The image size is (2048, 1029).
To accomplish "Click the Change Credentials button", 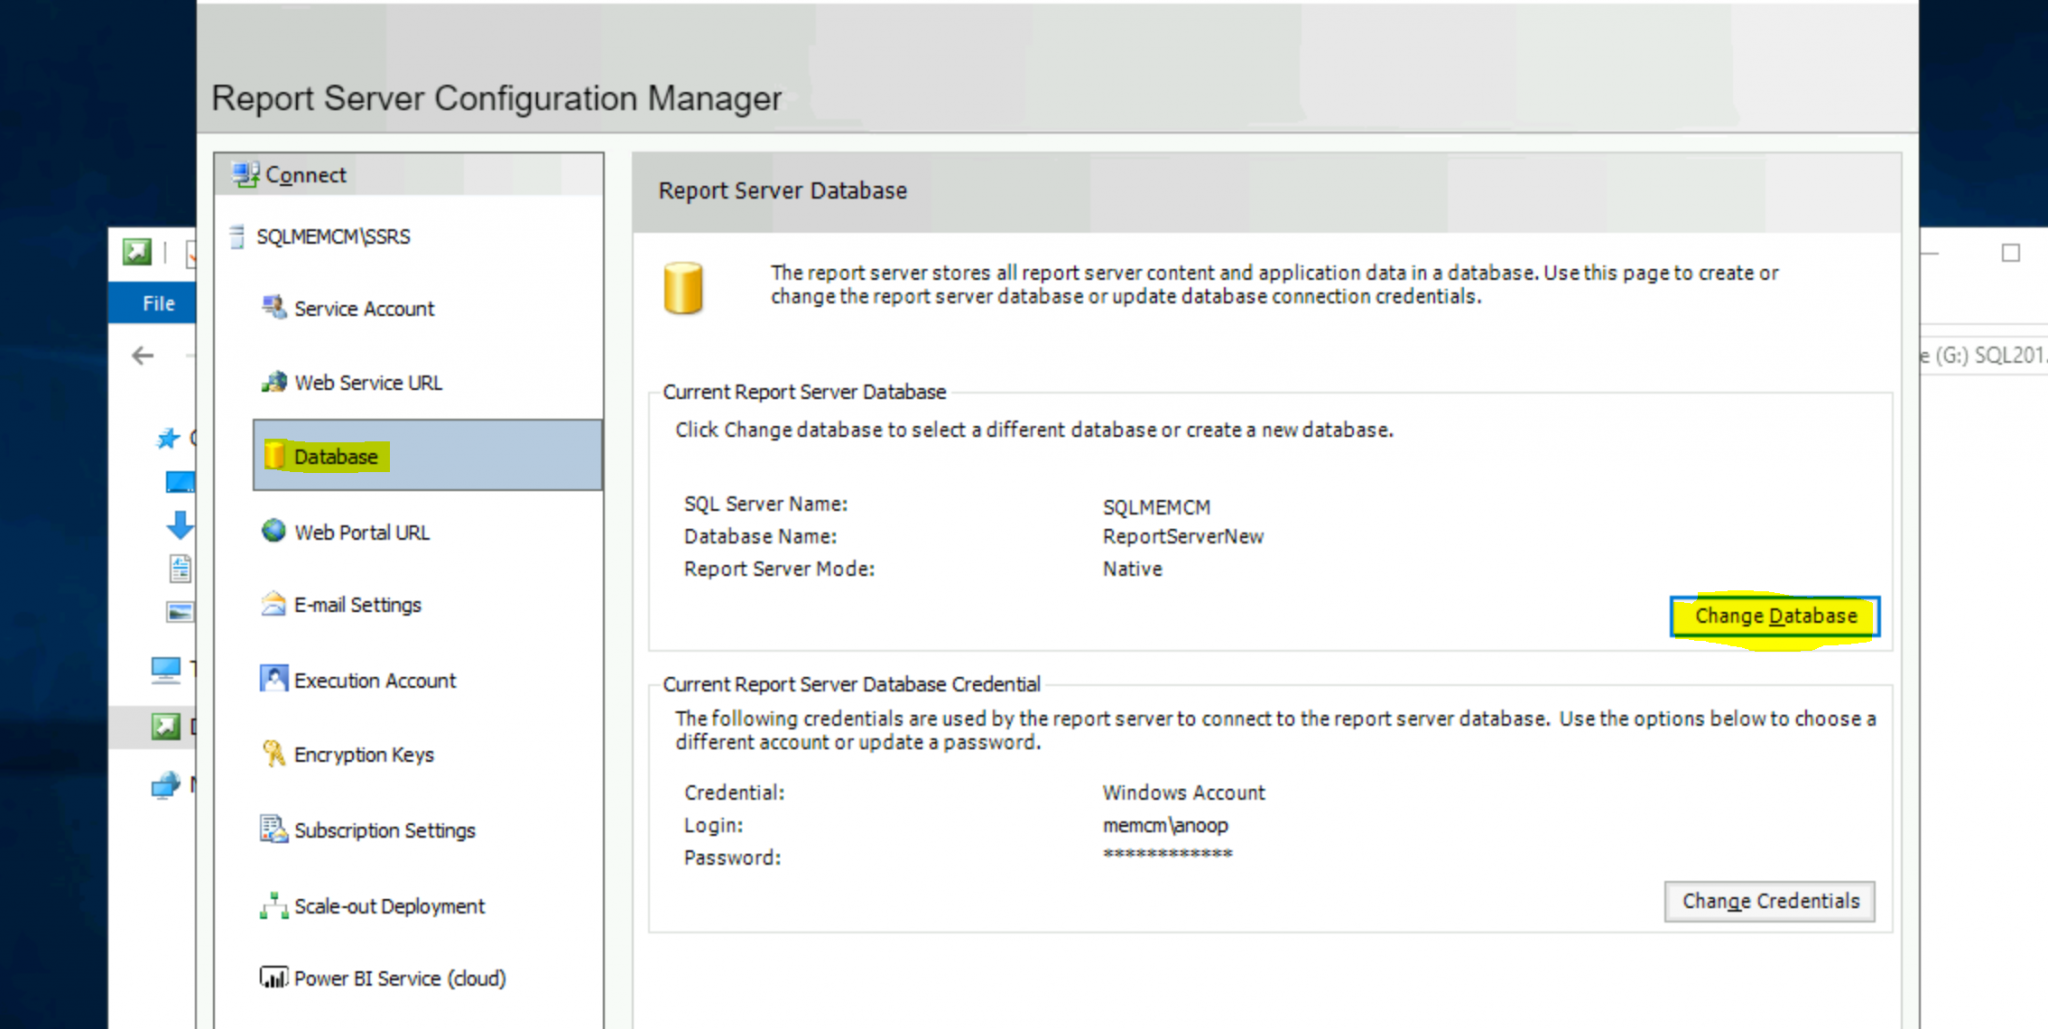I will point(1769,900).
